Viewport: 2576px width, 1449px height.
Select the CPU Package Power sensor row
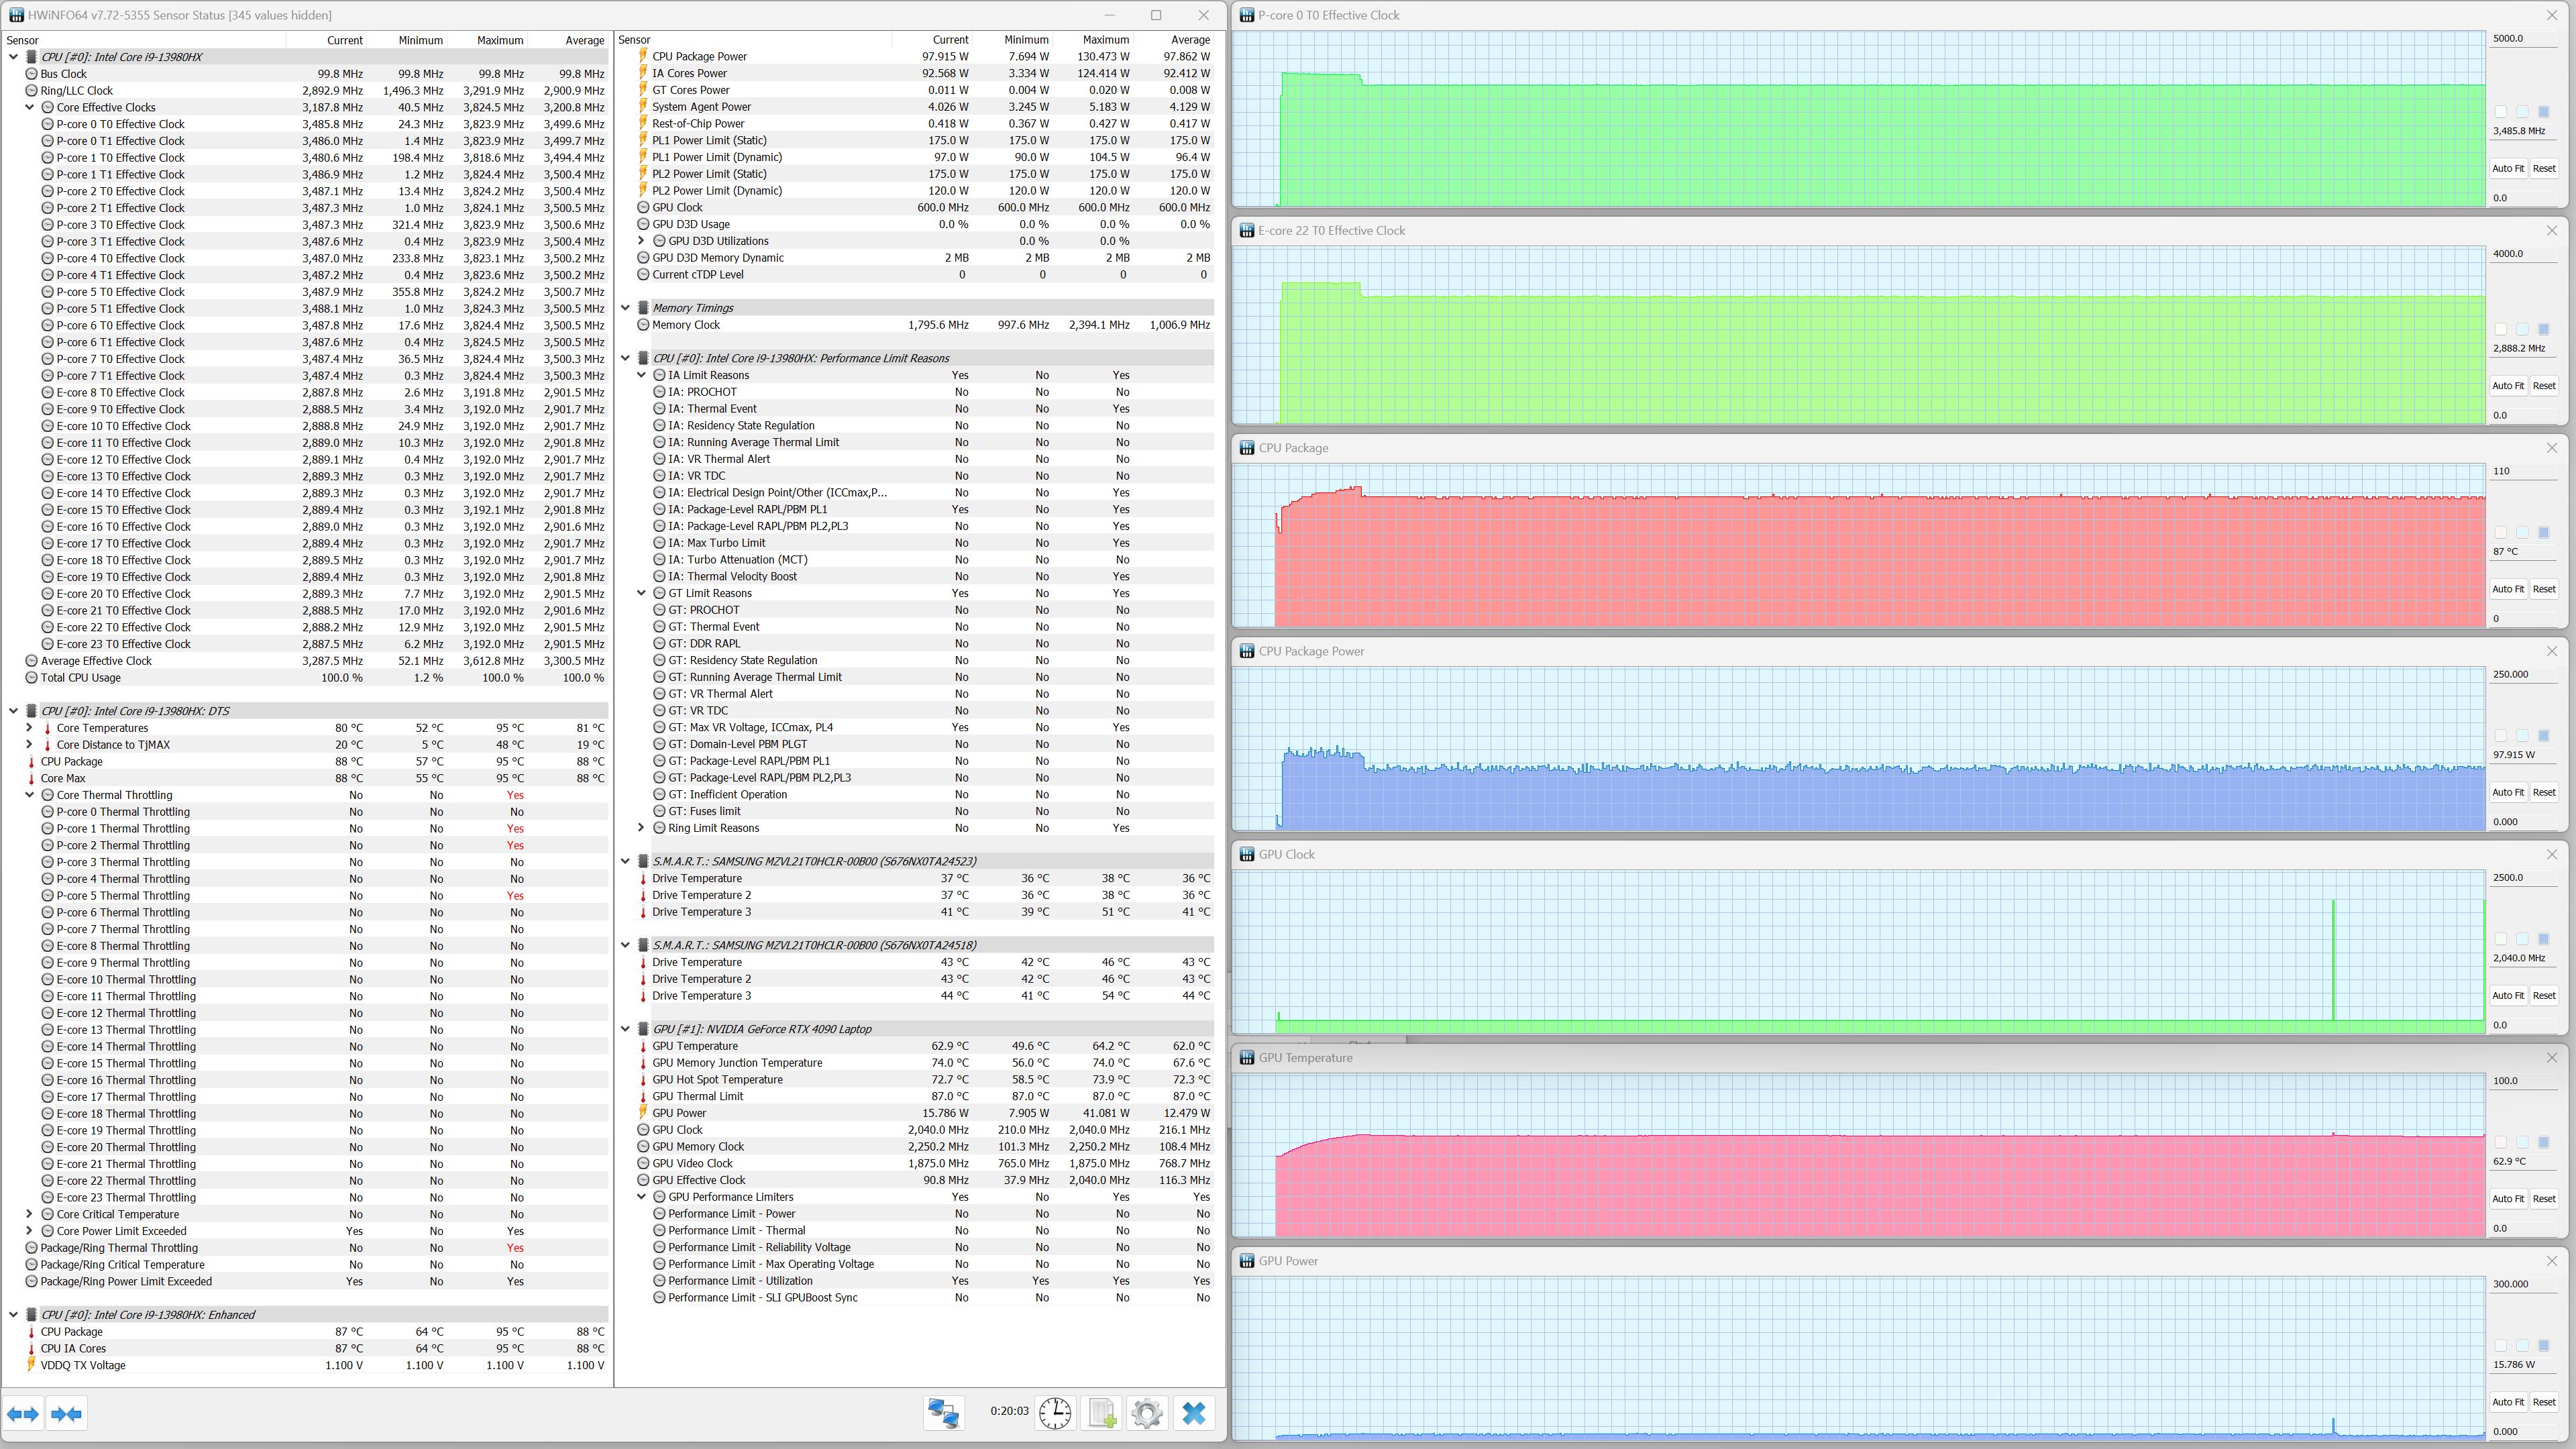tap(700, 56)
